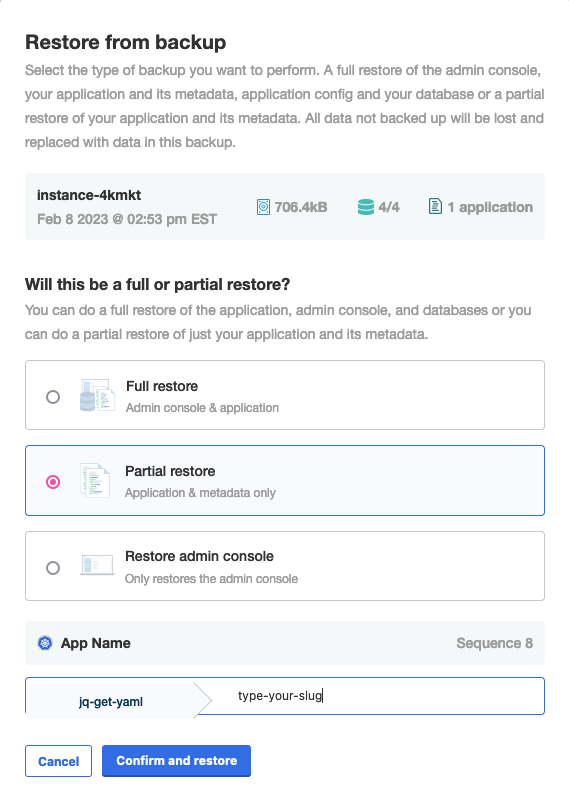Click the instance-4kmkt backup name

point(89,195)
